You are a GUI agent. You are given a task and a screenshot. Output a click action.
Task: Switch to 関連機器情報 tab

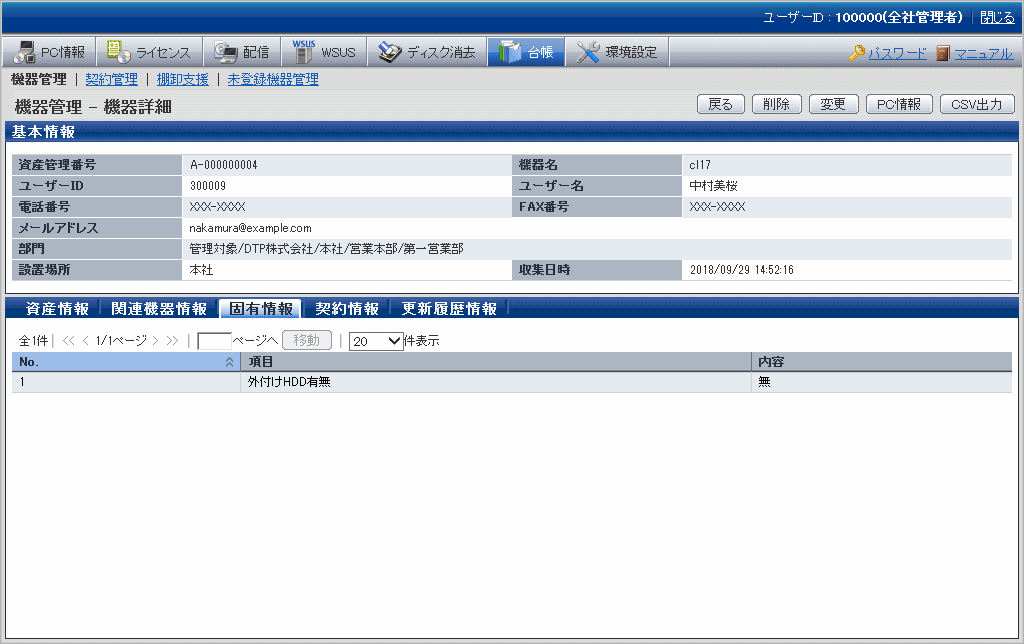[x=159, y=308]
